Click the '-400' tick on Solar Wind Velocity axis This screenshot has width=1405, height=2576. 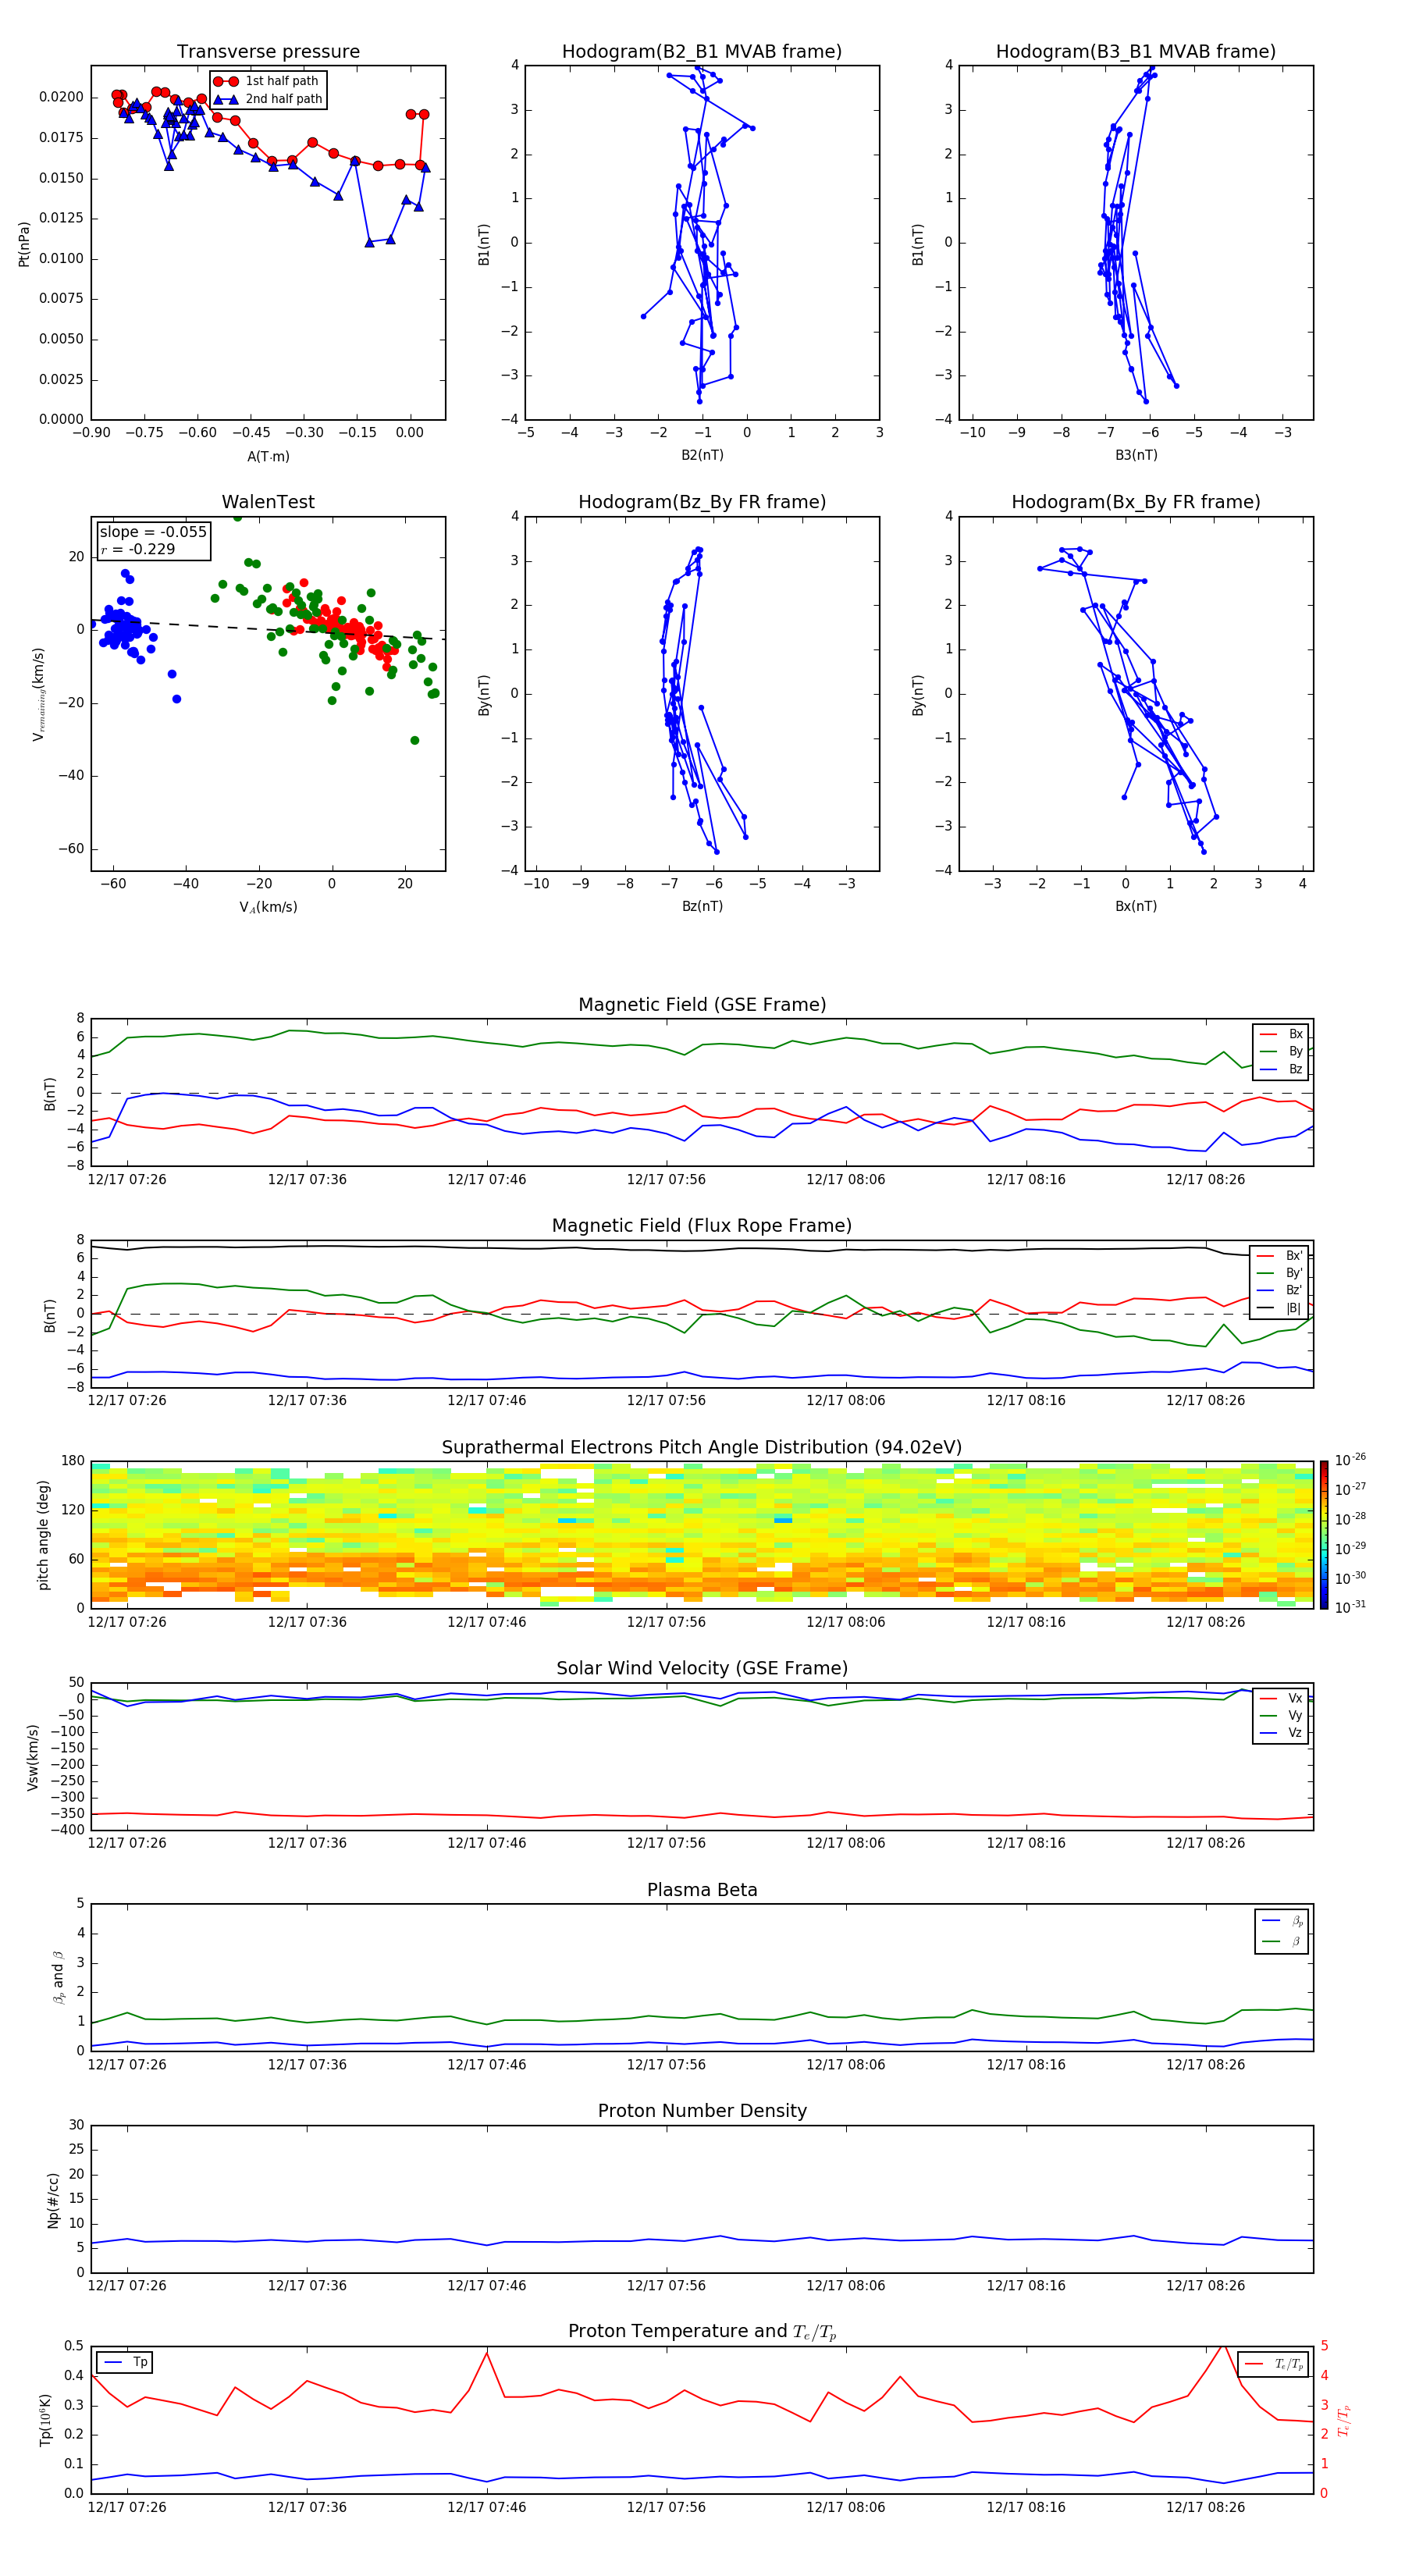pyautogui.click(x=68, y=1830)
